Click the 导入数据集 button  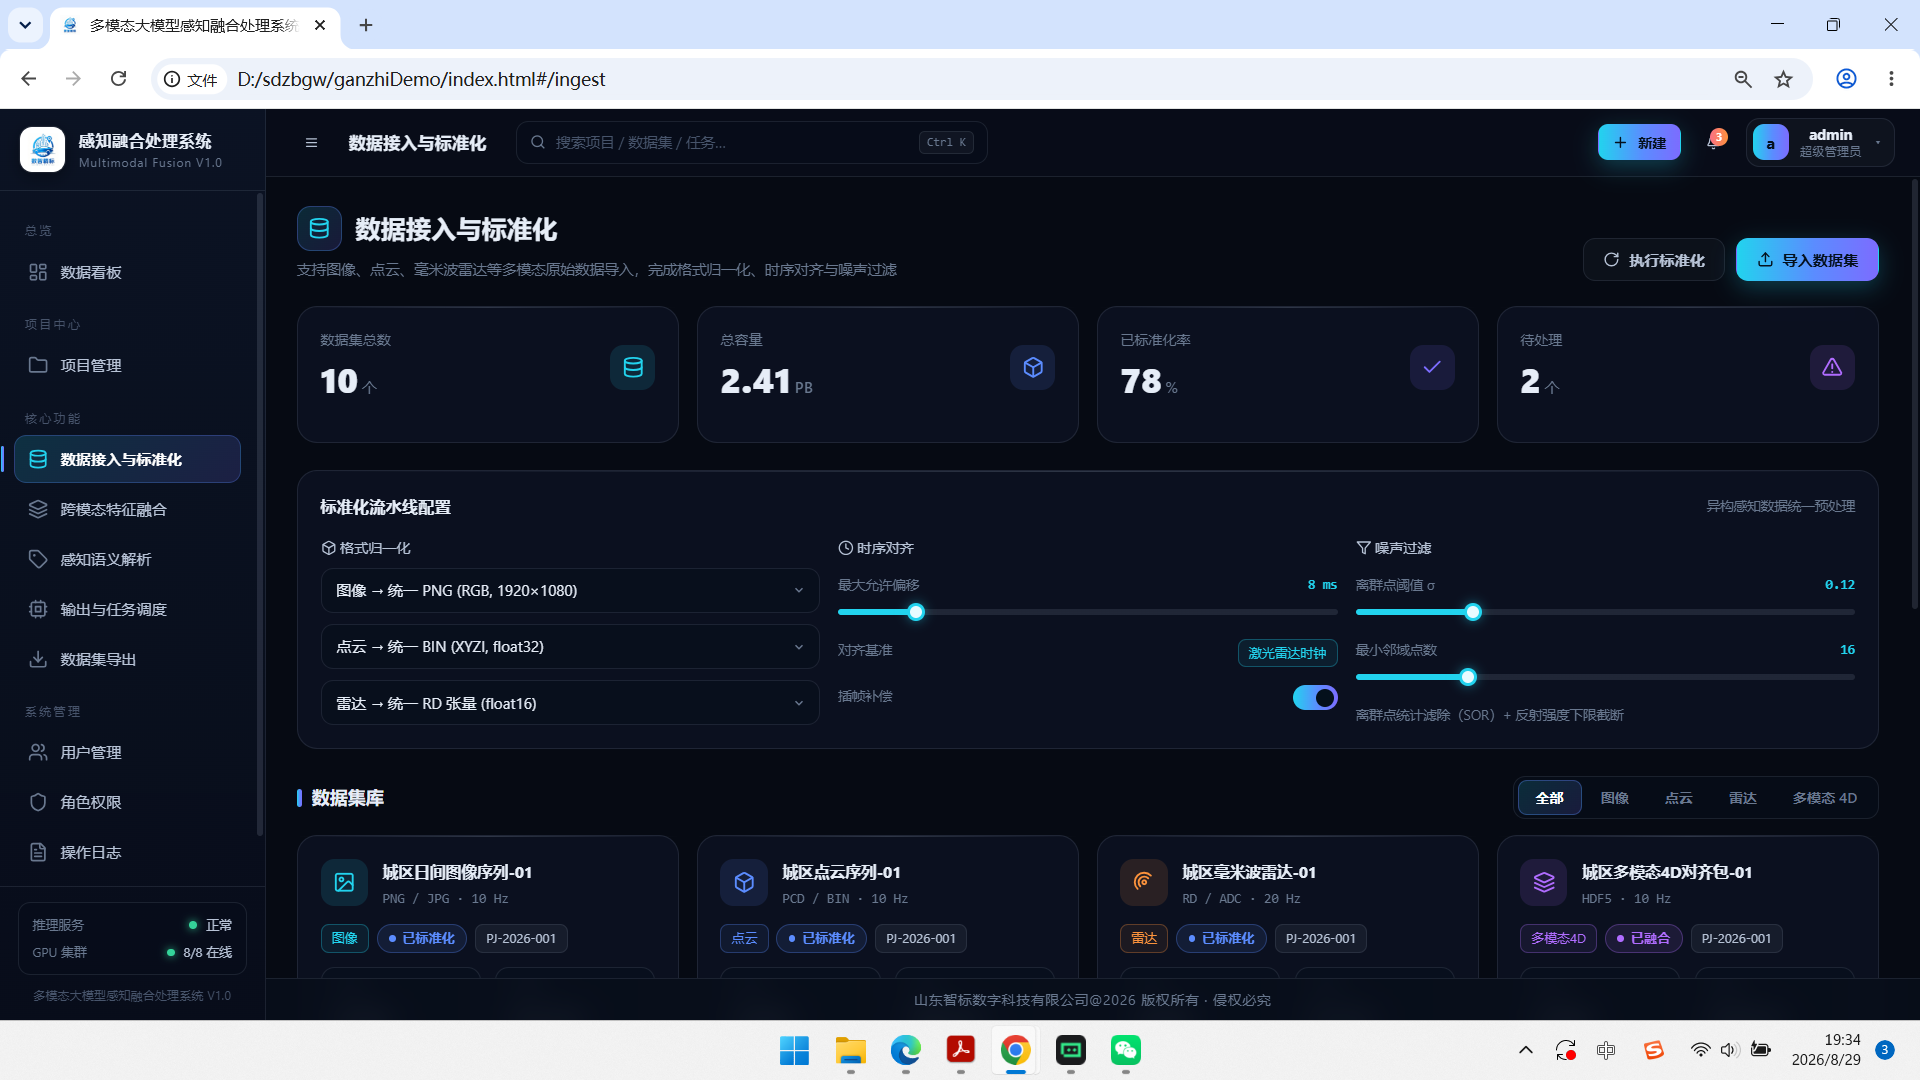1807,260
